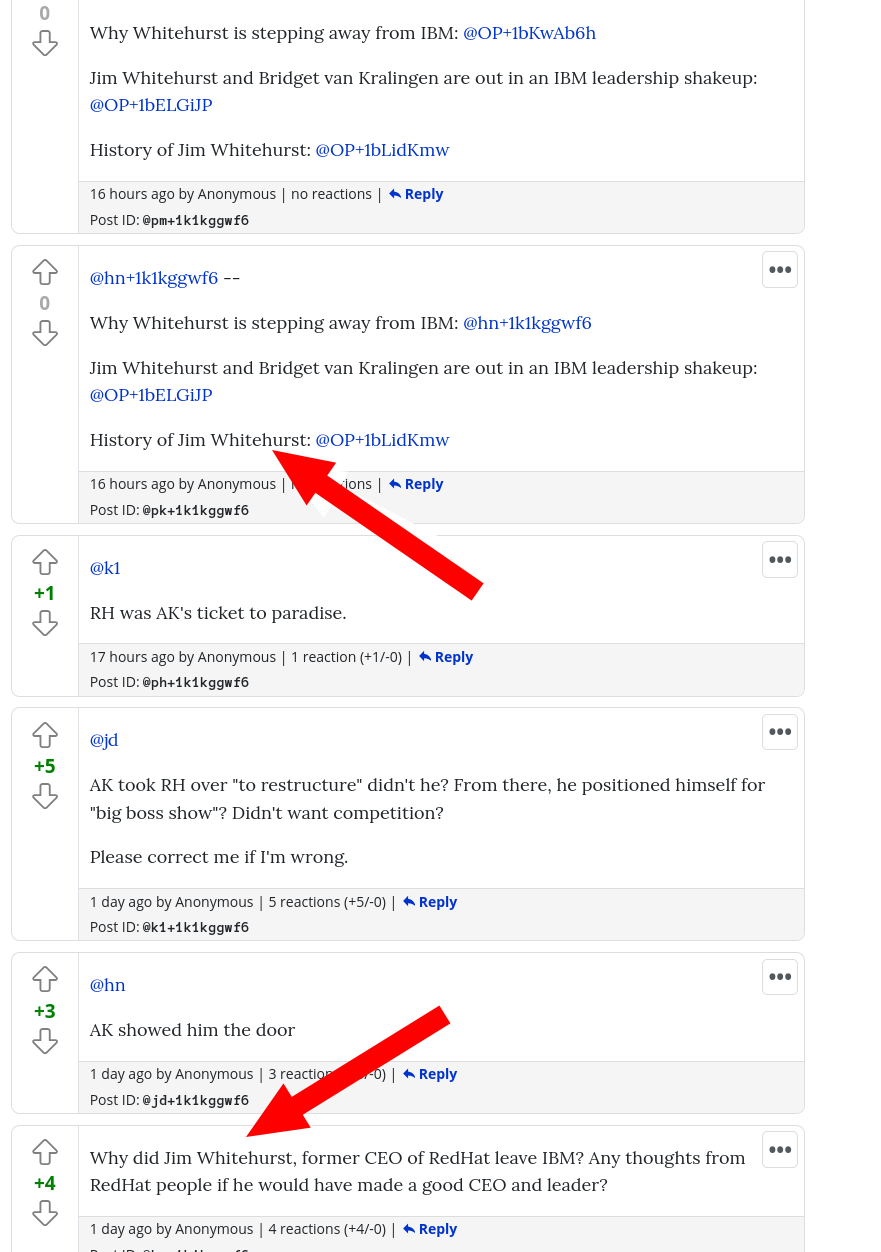Downvote the post with ID @pk+1k1kggwf6
The width and height of the screenshot is (881, 1252).
(x=45, y=333)
